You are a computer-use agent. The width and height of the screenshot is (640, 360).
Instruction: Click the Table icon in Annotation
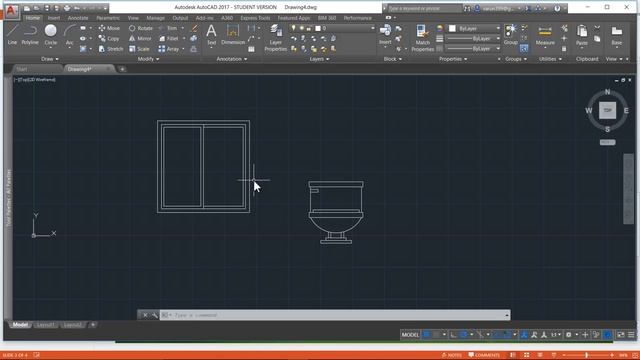tap(251, 49)
